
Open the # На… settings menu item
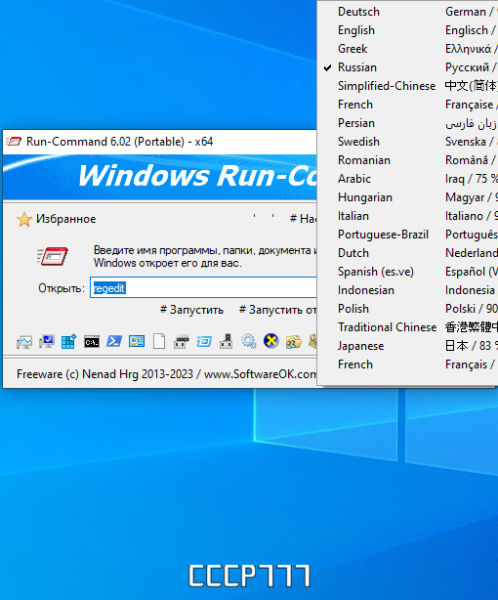(303, 219)
